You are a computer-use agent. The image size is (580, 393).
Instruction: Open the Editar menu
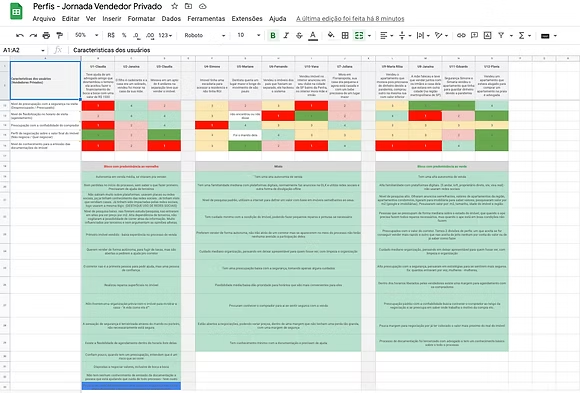click(x=70, y=19)
